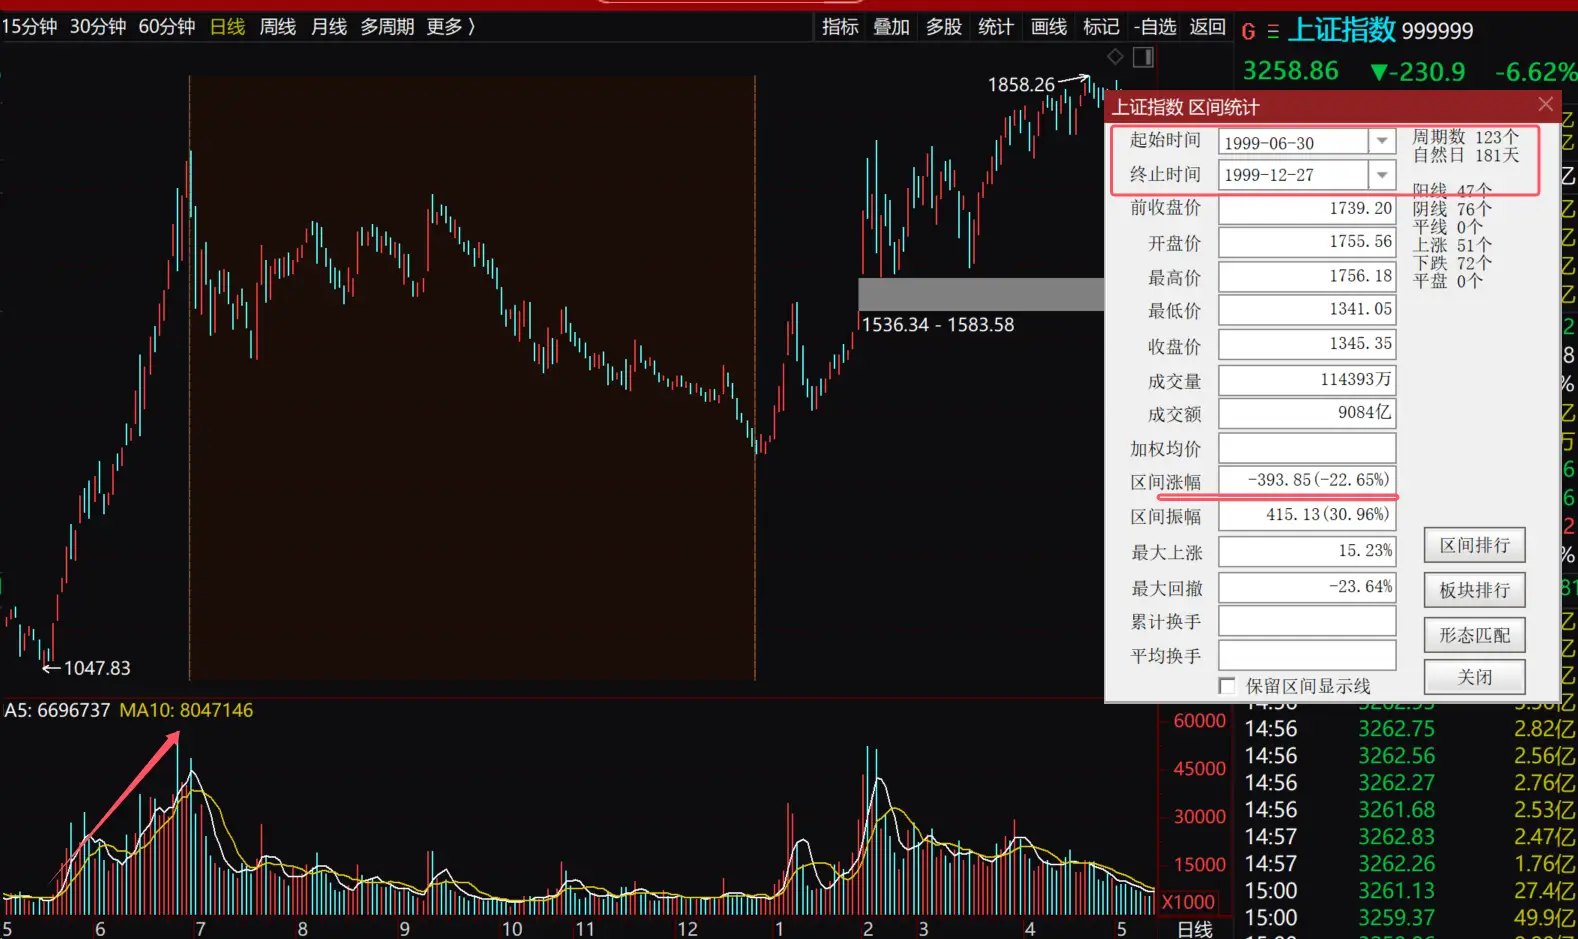This screenshot has height=939, width=1578.
Task: Click the 区间振幅 value field
Action: point(1307,515)
